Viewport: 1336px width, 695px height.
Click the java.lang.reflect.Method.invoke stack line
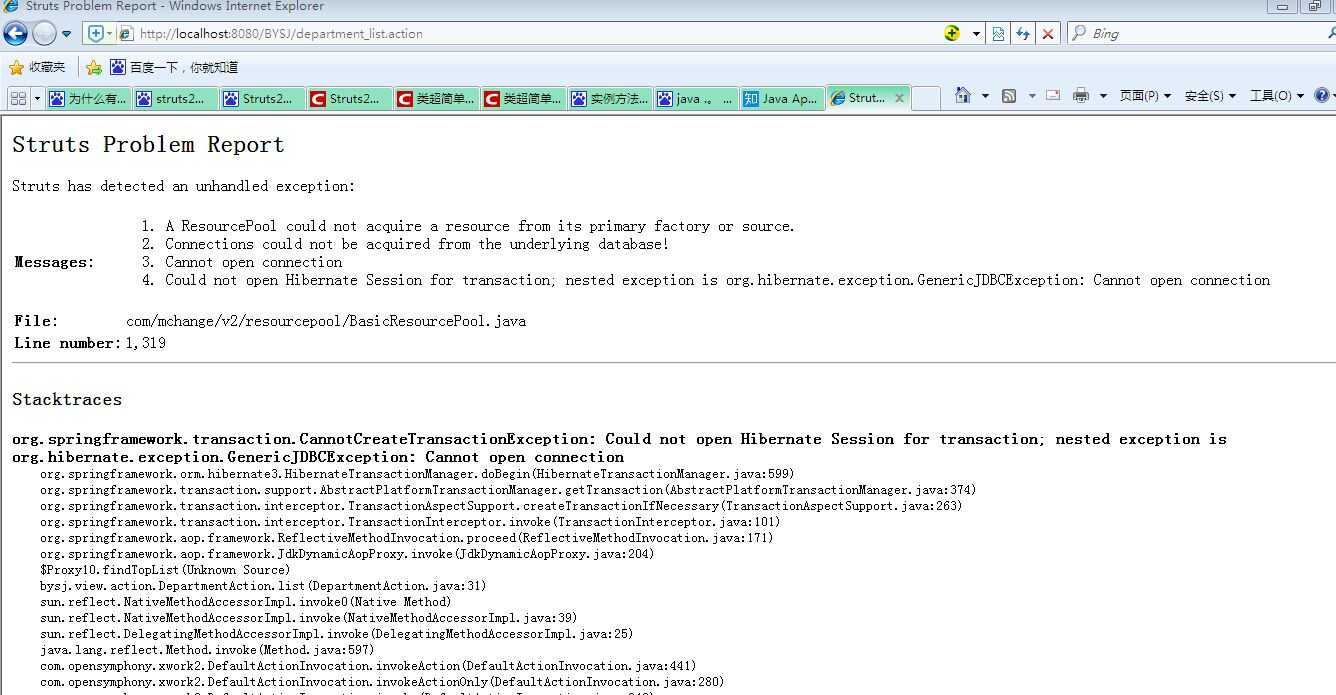(x=207, y=650)
